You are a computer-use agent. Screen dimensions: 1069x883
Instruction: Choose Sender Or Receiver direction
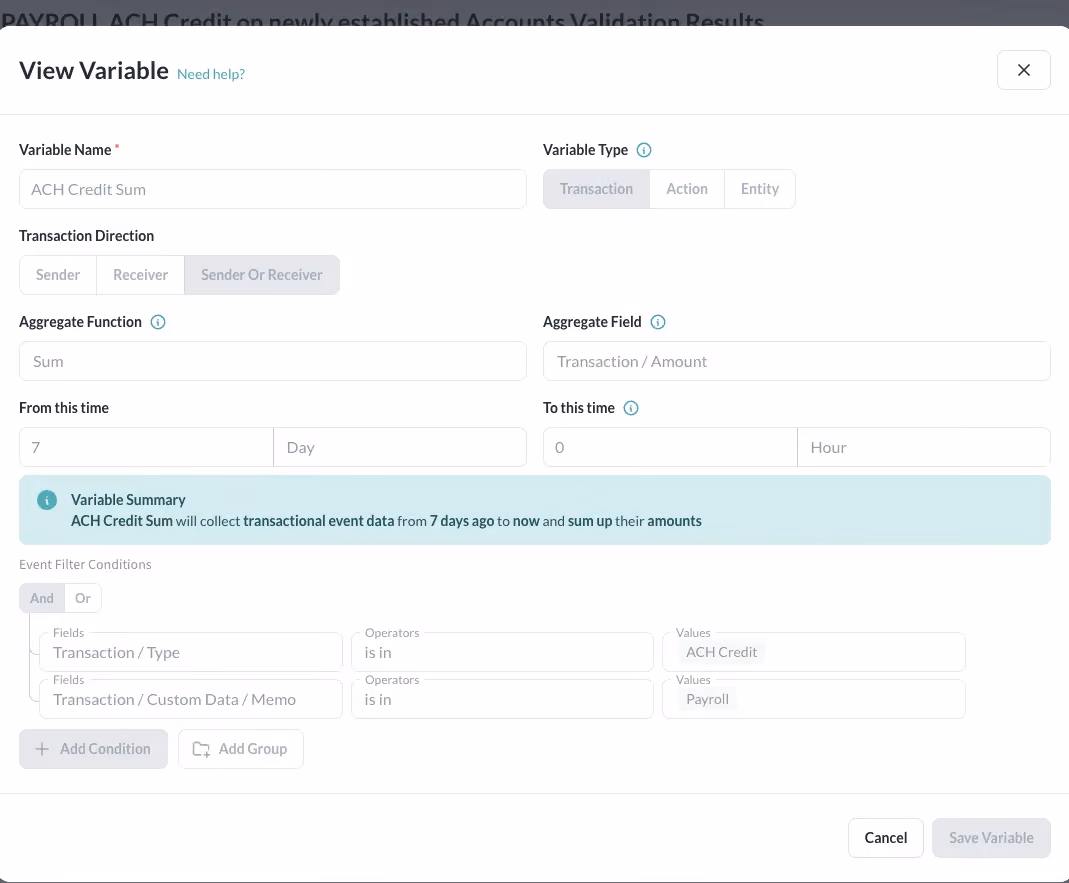point(262,275)
